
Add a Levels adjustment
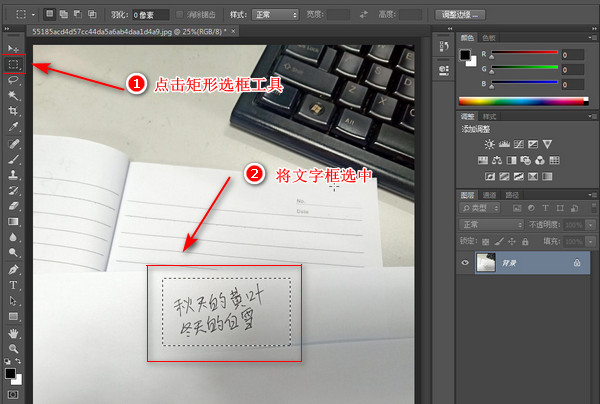pyautogui.click(x=504, y=144)
